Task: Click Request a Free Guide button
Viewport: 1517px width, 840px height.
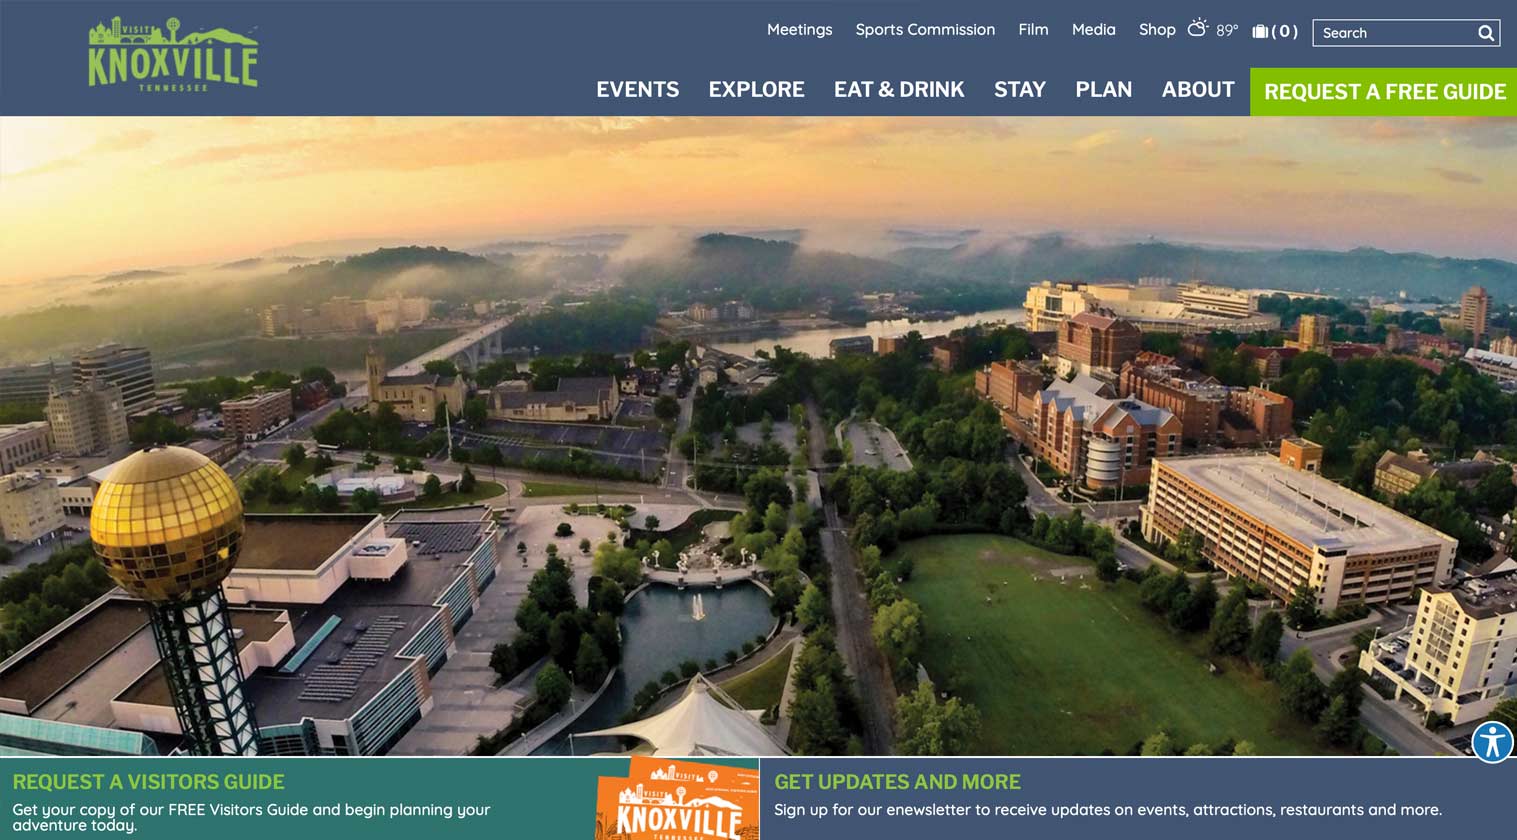Action: (x=1384, y=92)
